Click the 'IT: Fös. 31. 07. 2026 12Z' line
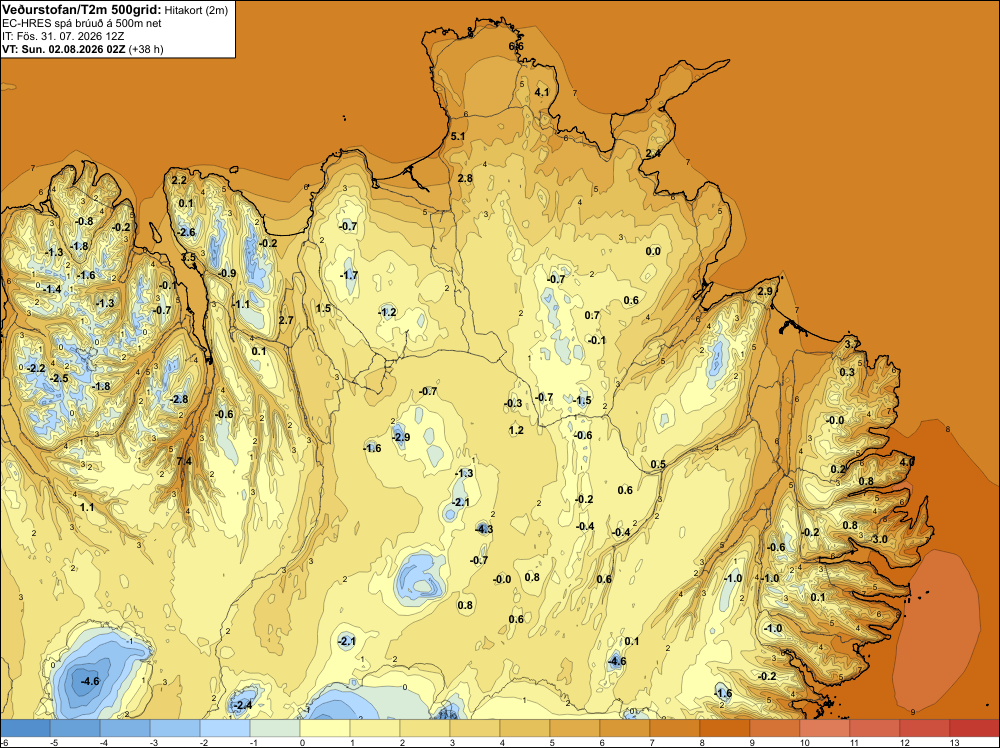This screenshot has height=748, width=1000. coord(63,36)
